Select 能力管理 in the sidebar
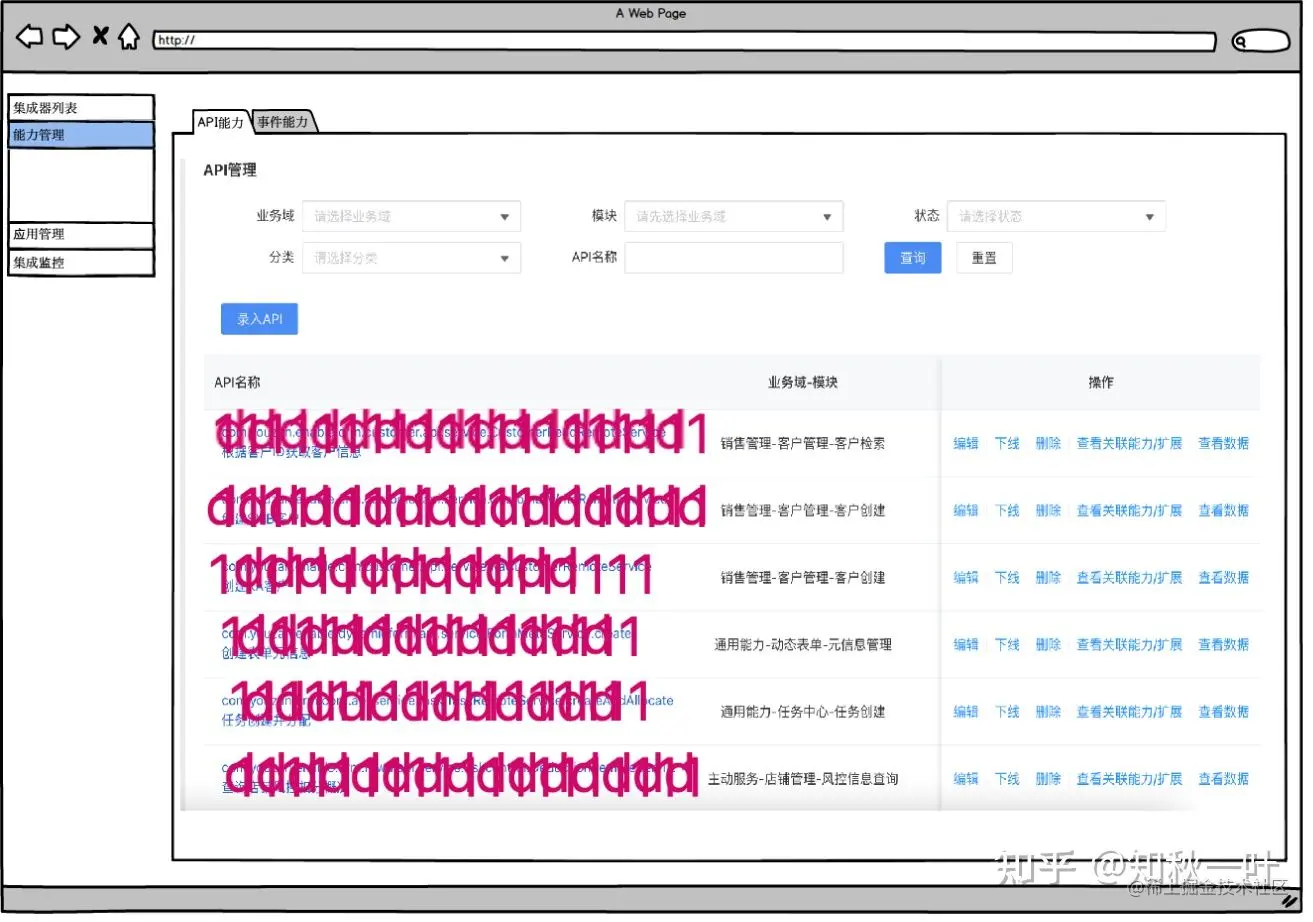1313x922 pixels. [81, 135]
